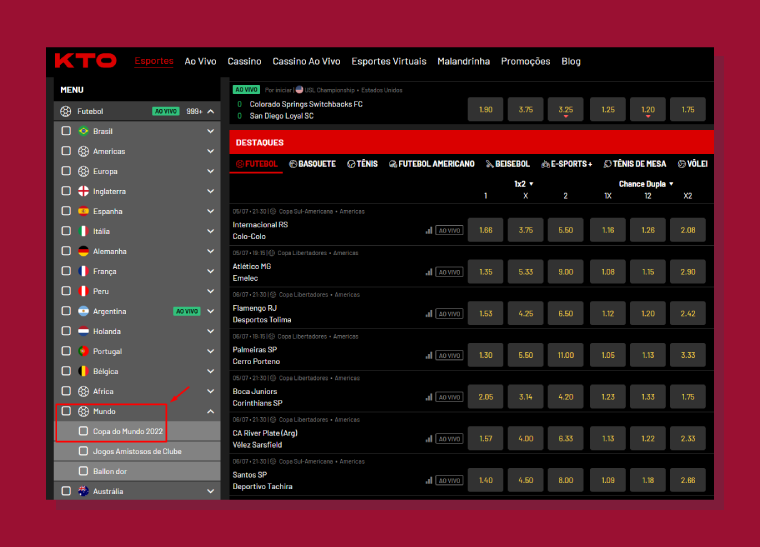Click the Bélgica flag icon

click(x=83, y=371)
